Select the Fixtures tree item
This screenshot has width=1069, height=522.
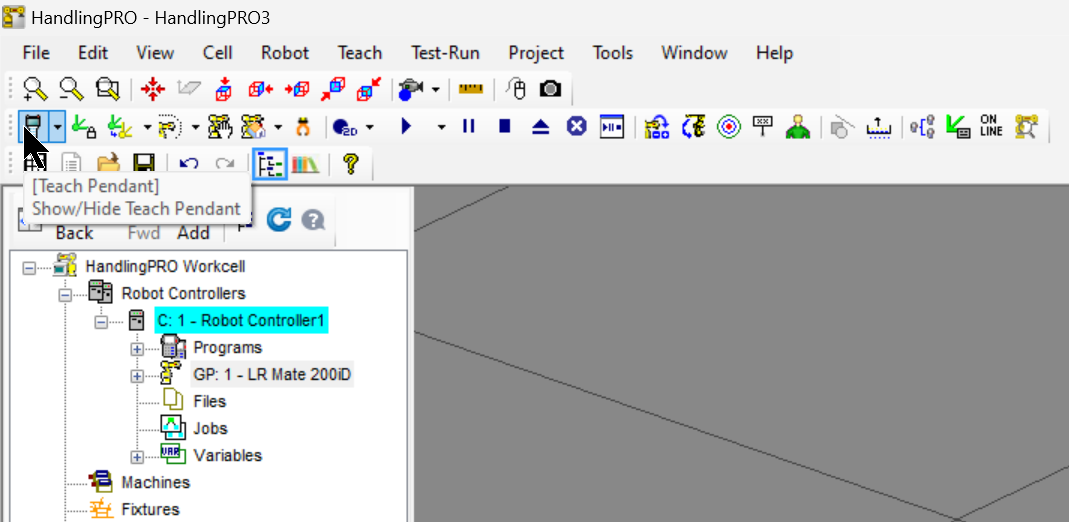150,509
